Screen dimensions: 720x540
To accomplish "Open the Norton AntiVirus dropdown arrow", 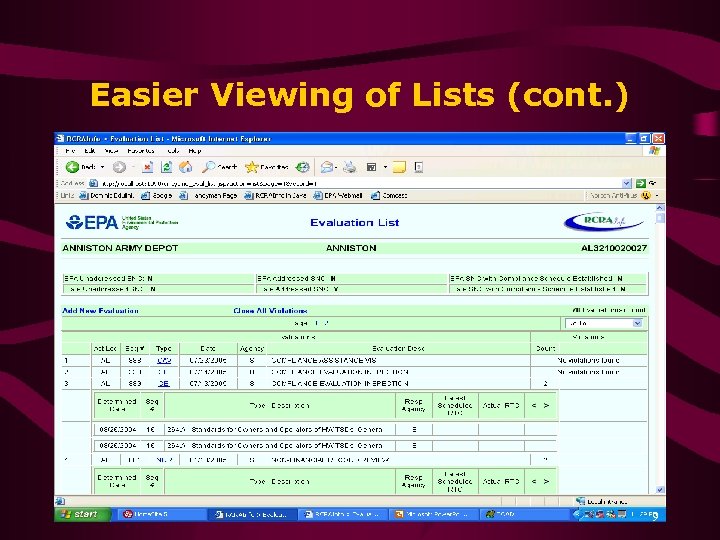I will [657, 196].
